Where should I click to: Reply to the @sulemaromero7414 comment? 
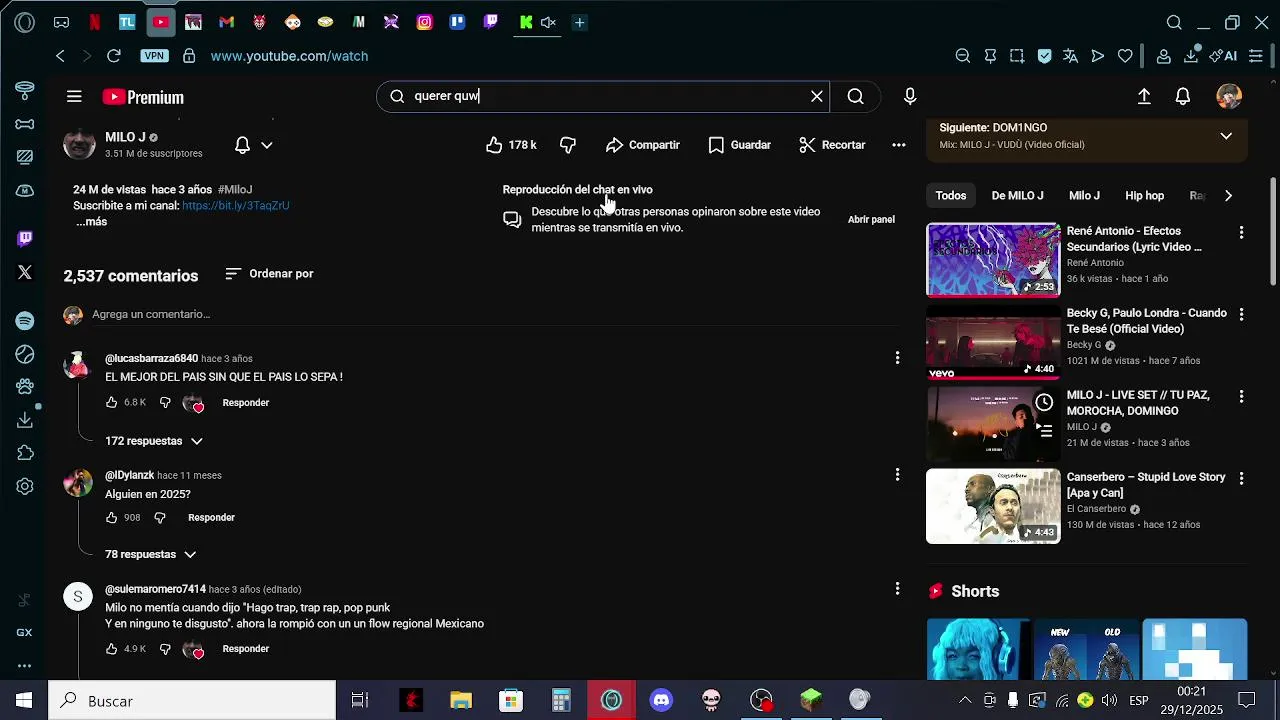[x=245, y=649]
